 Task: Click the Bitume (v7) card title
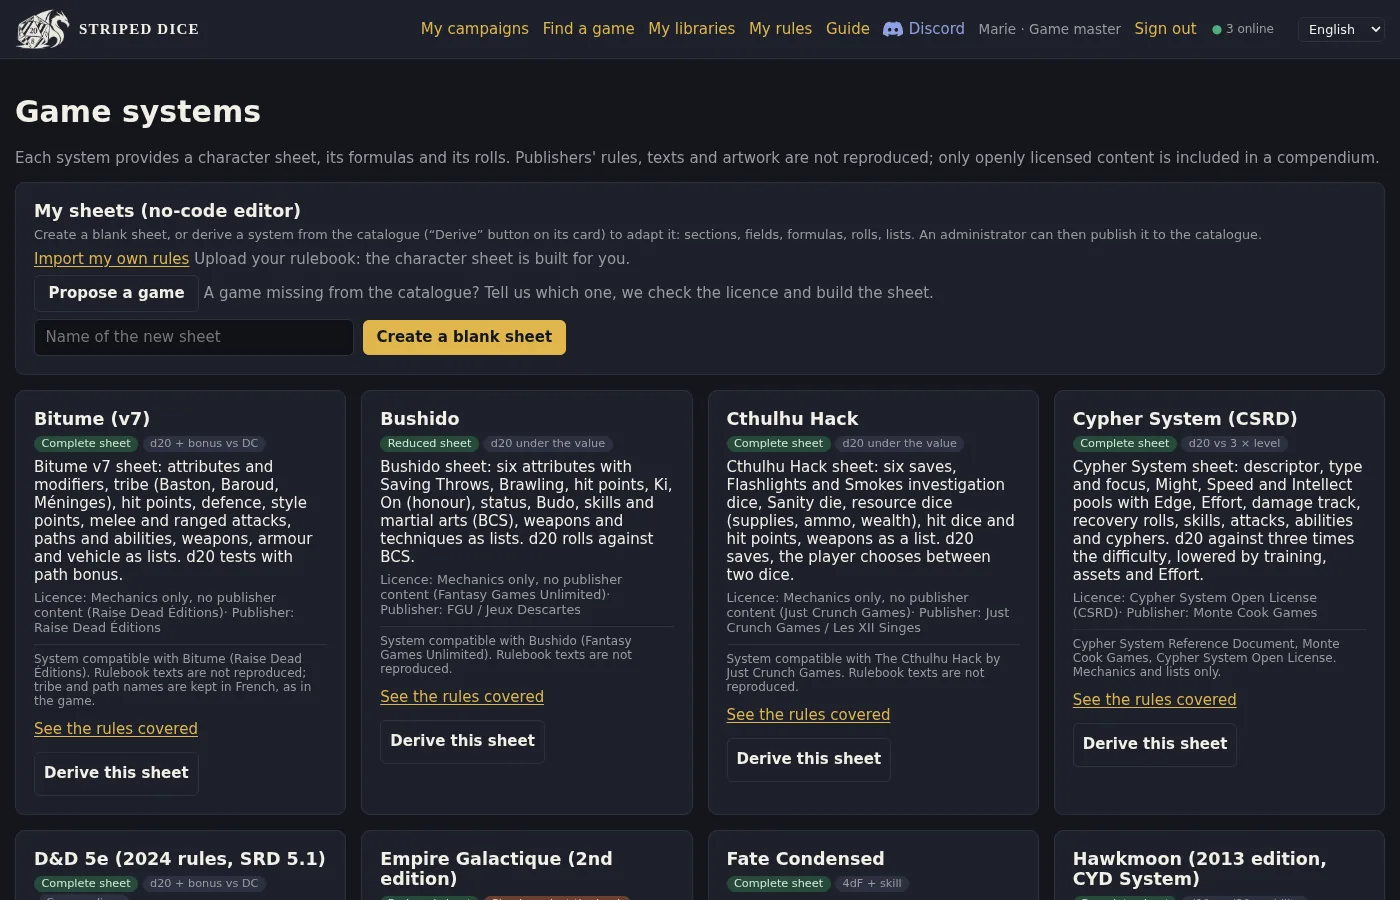click(x=92, y=419)
